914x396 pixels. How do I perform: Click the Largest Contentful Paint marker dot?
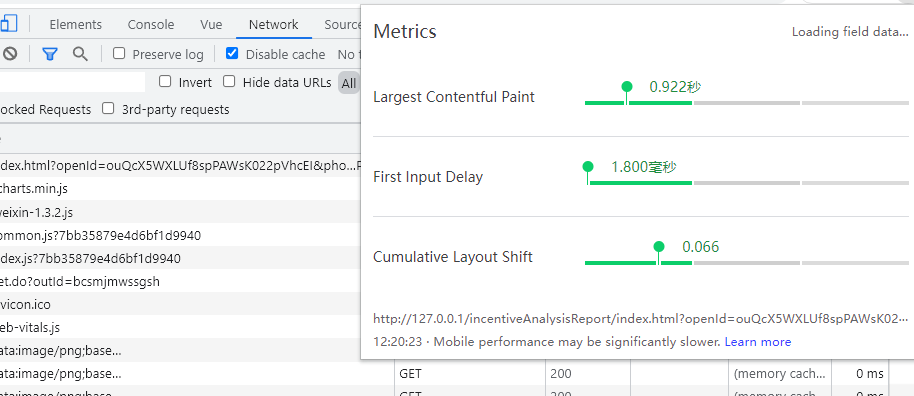pyautogui.click(x=627, y=87)
